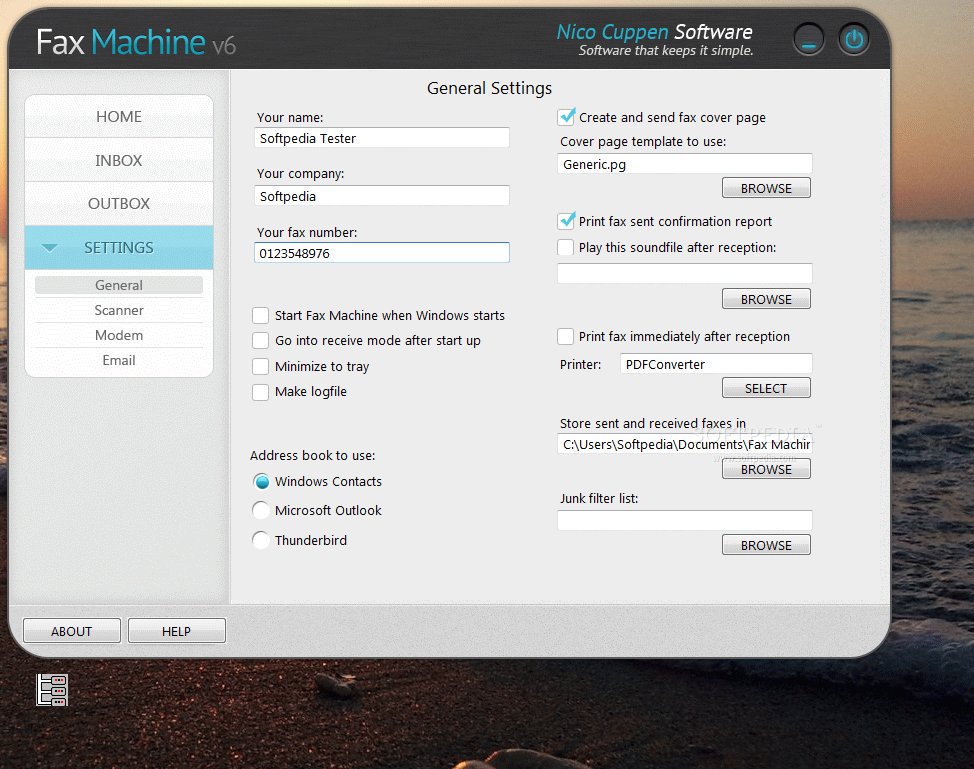Click the power icon to exit Fax Machine

(853, 40)
